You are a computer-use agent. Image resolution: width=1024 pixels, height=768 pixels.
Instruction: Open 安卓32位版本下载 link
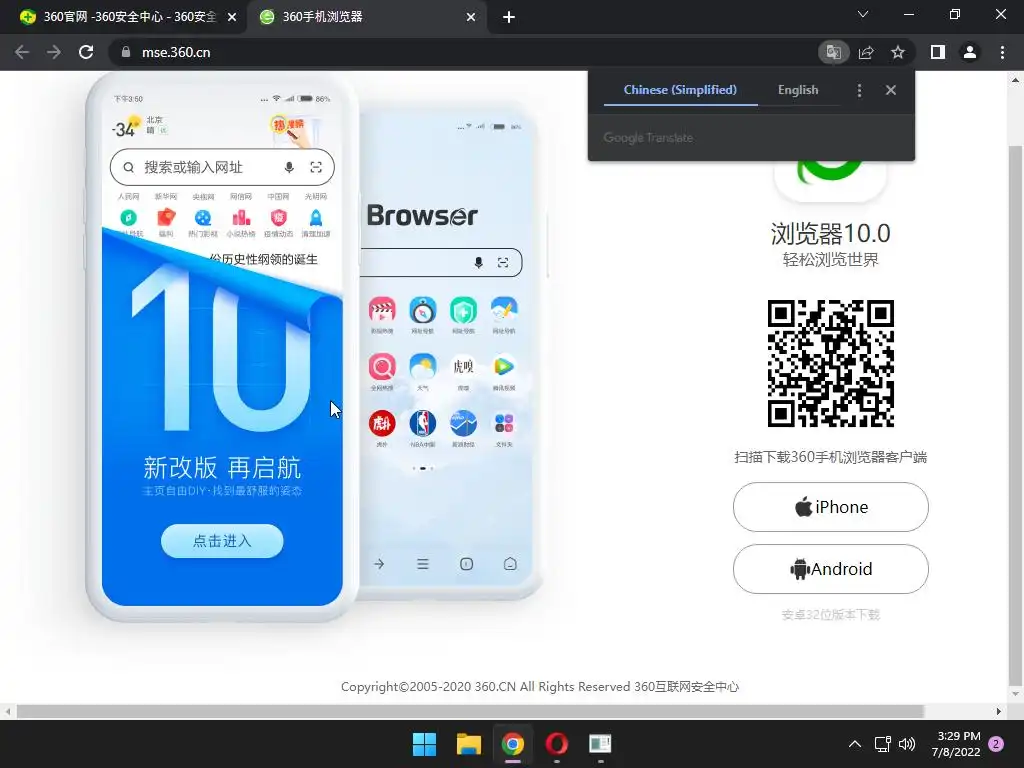pyautogui.click(x=831, y=615)
